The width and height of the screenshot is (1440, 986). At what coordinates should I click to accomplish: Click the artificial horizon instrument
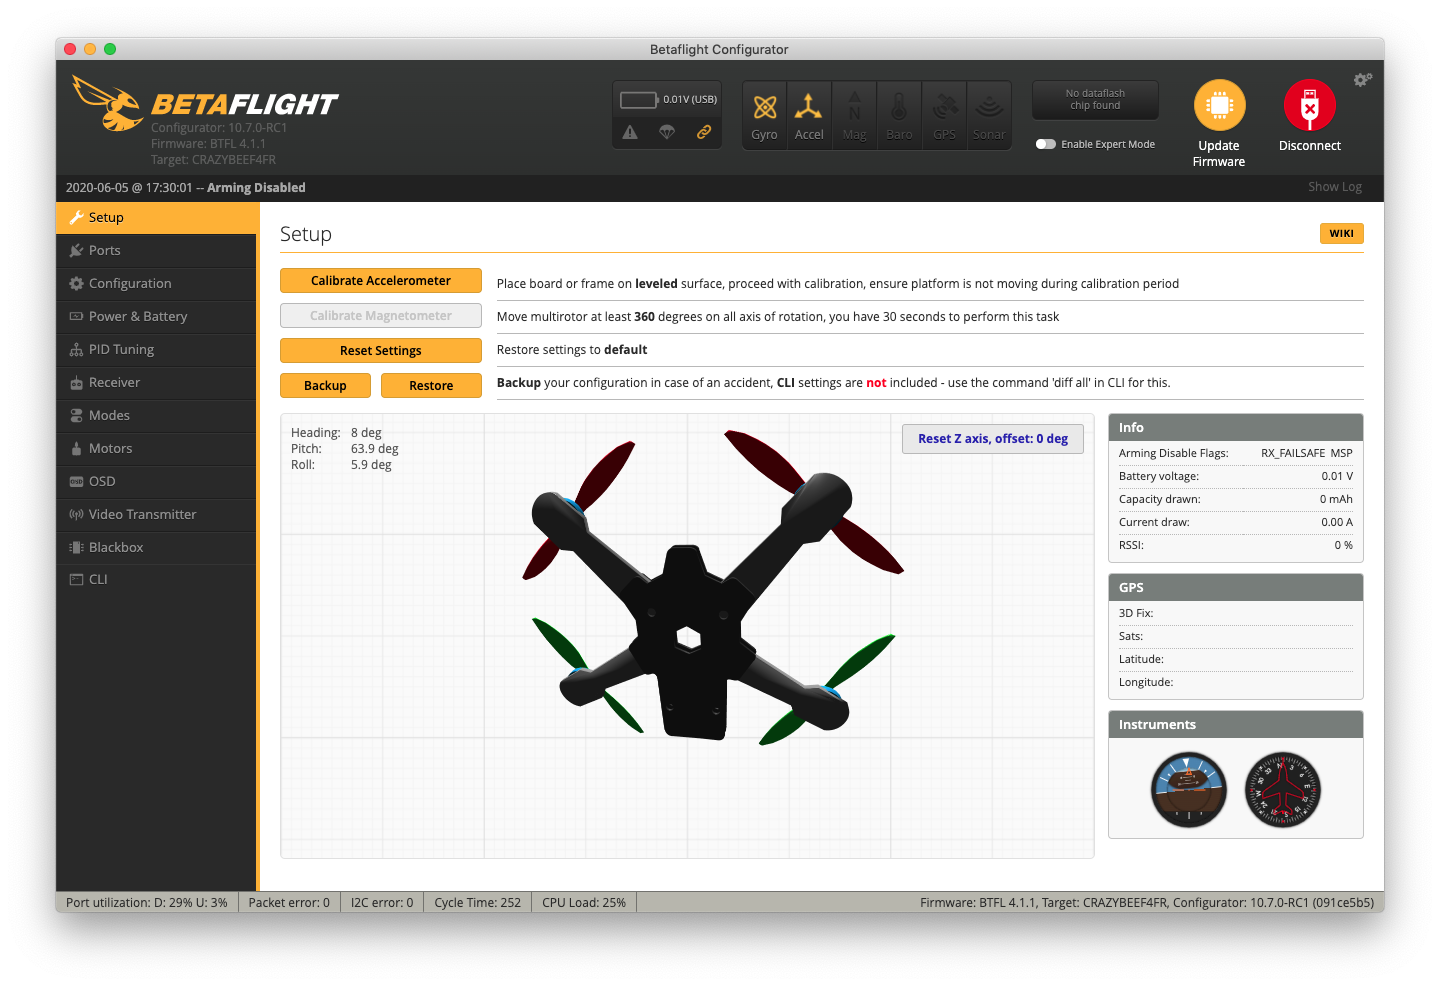1189,790
